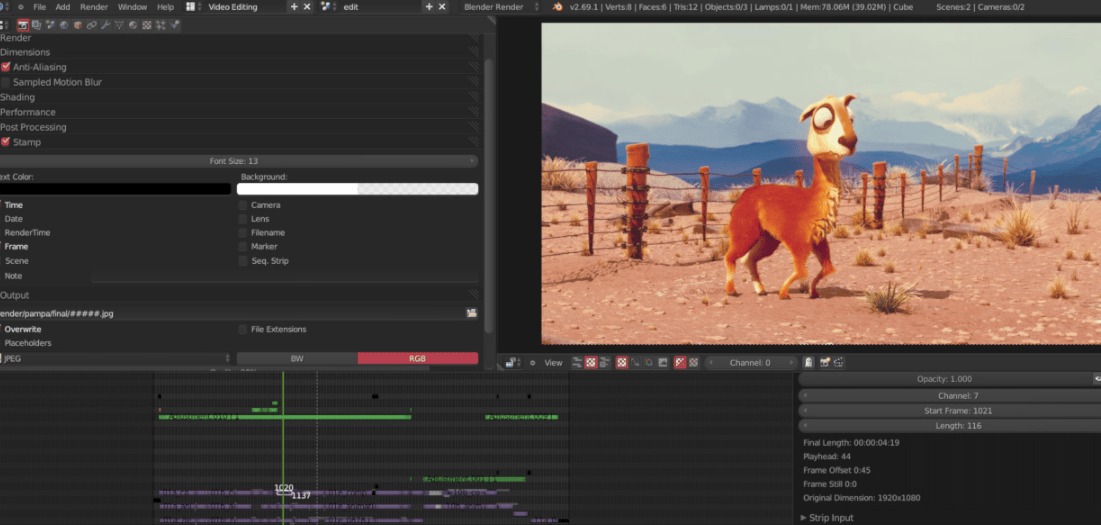This screenshot has height=525, width=1101.
Task: Open the Particles properties icon
Action: (160, 25)
